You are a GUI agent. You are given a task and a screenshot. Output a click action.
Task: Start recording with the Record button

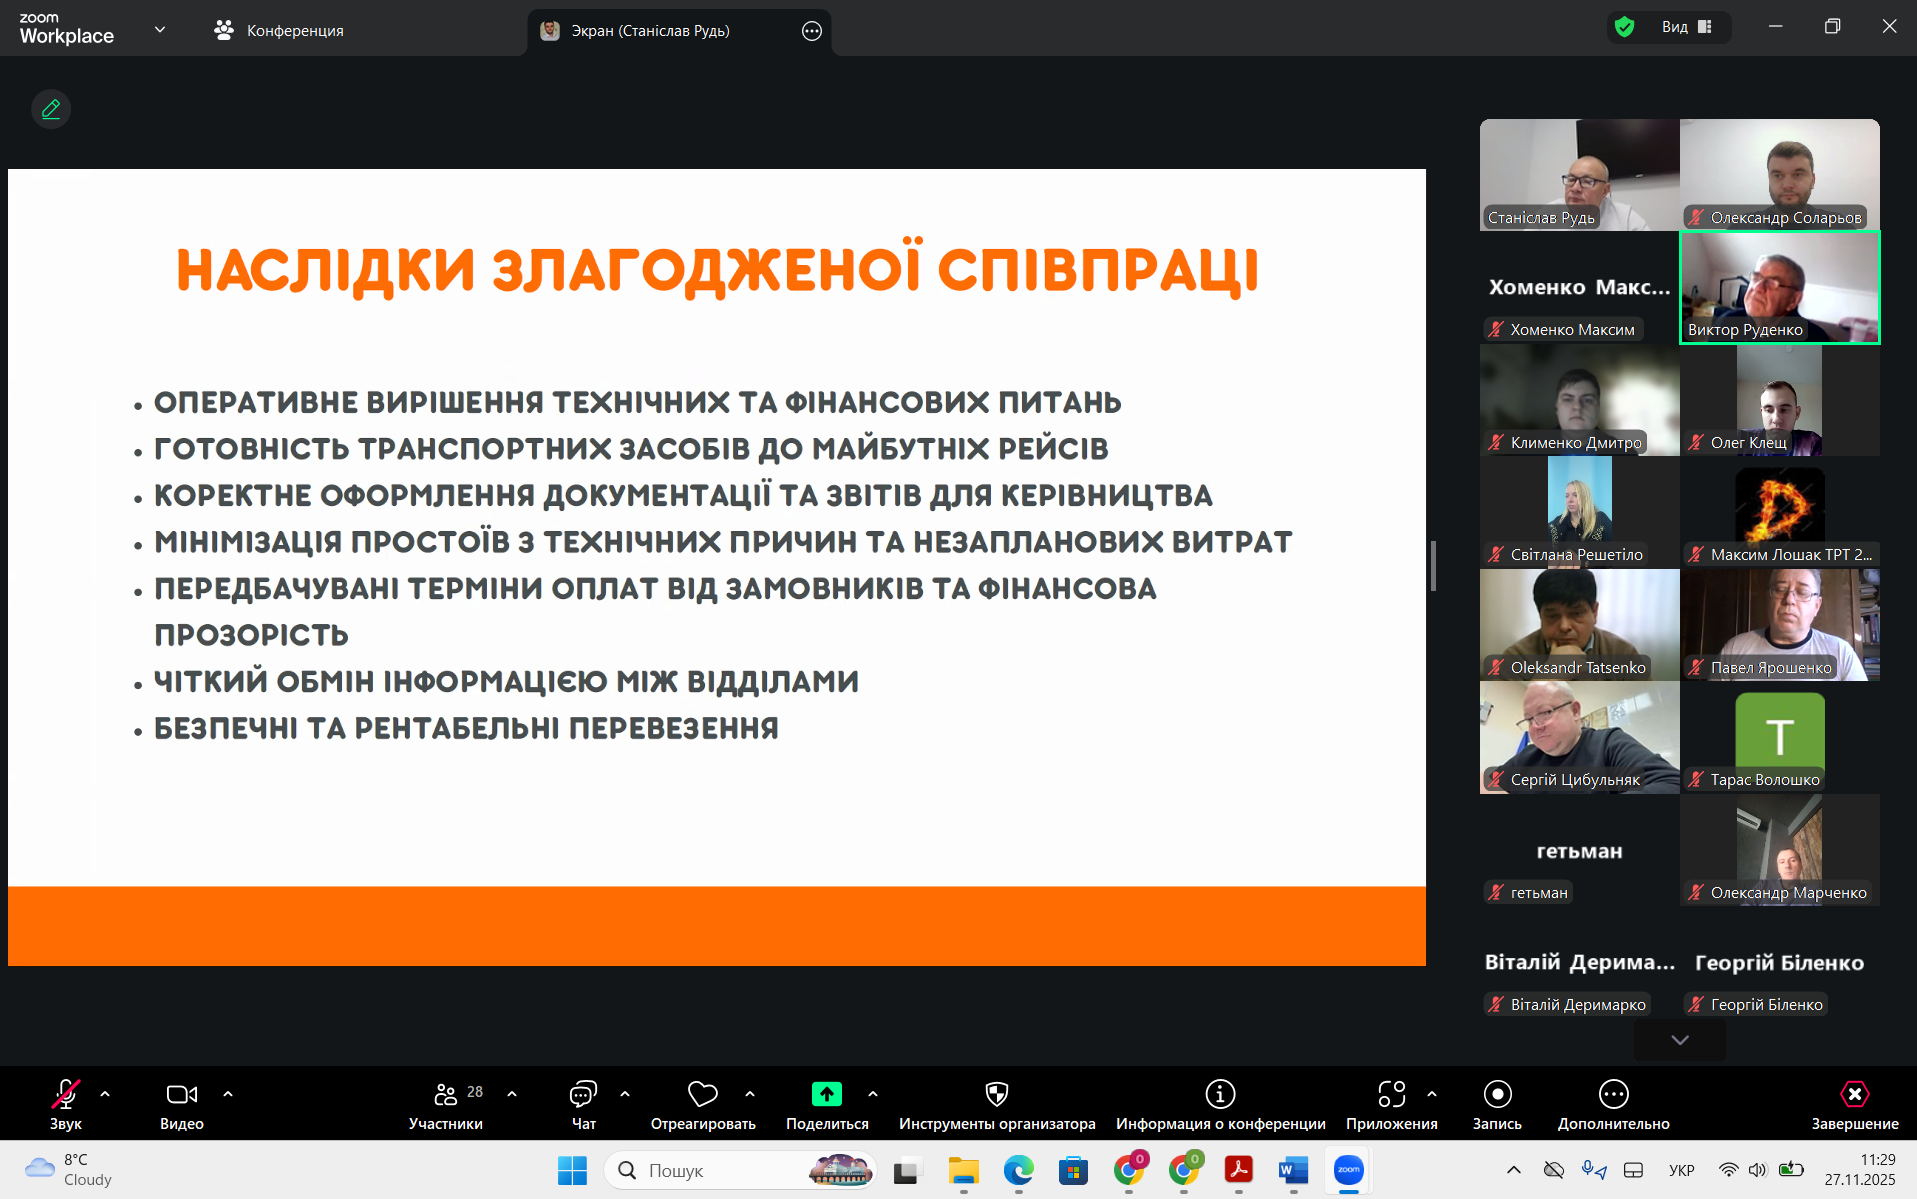(1497, 1095)
